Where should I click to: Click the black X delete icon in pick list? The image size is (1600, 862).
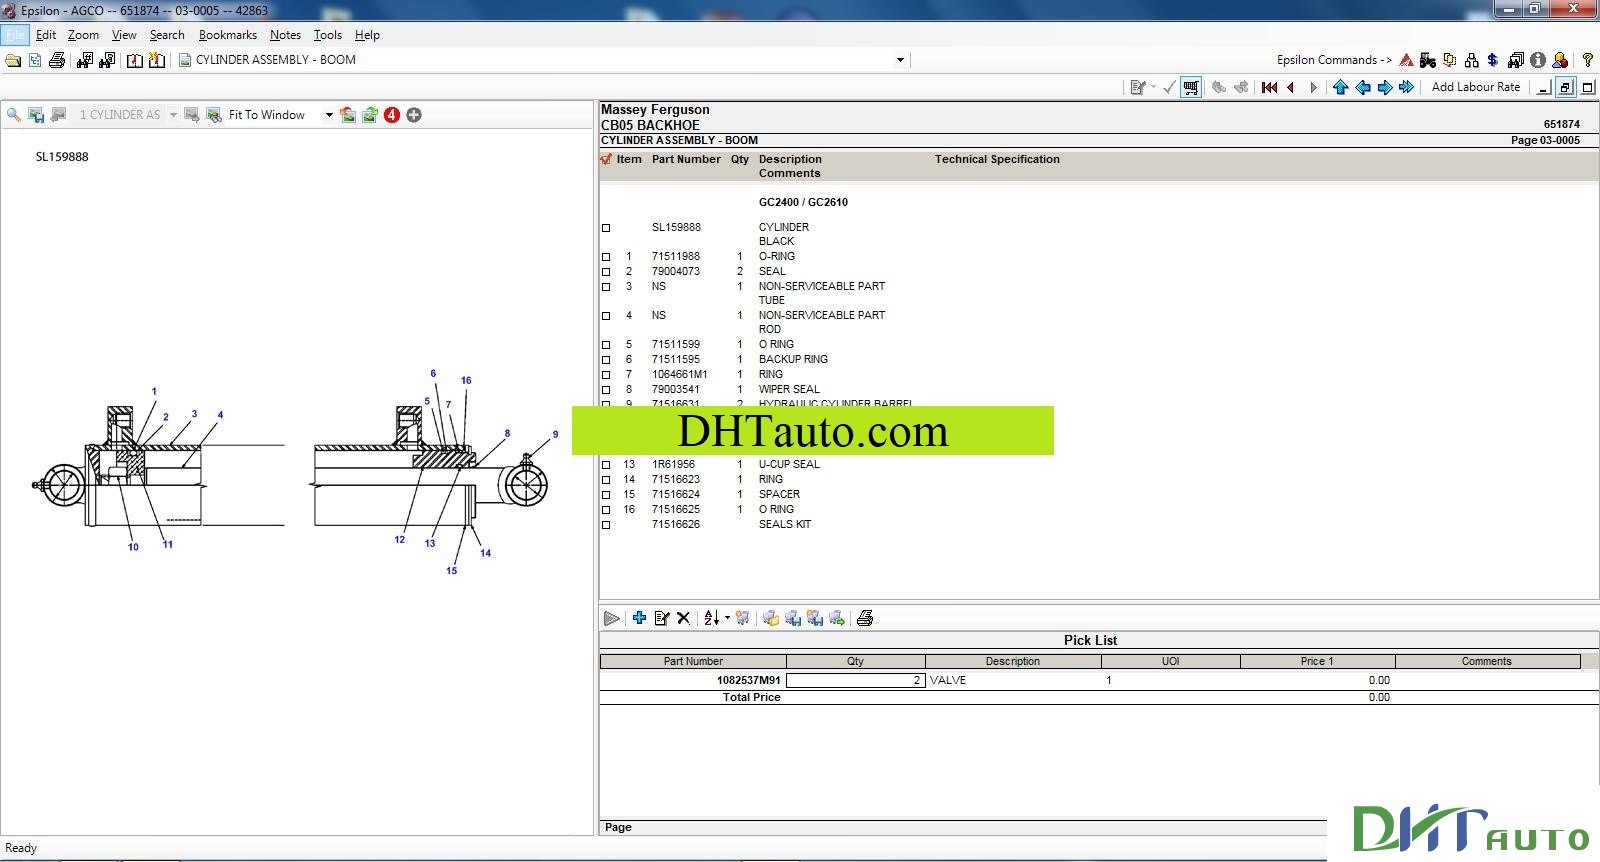[x=683, y=618]
